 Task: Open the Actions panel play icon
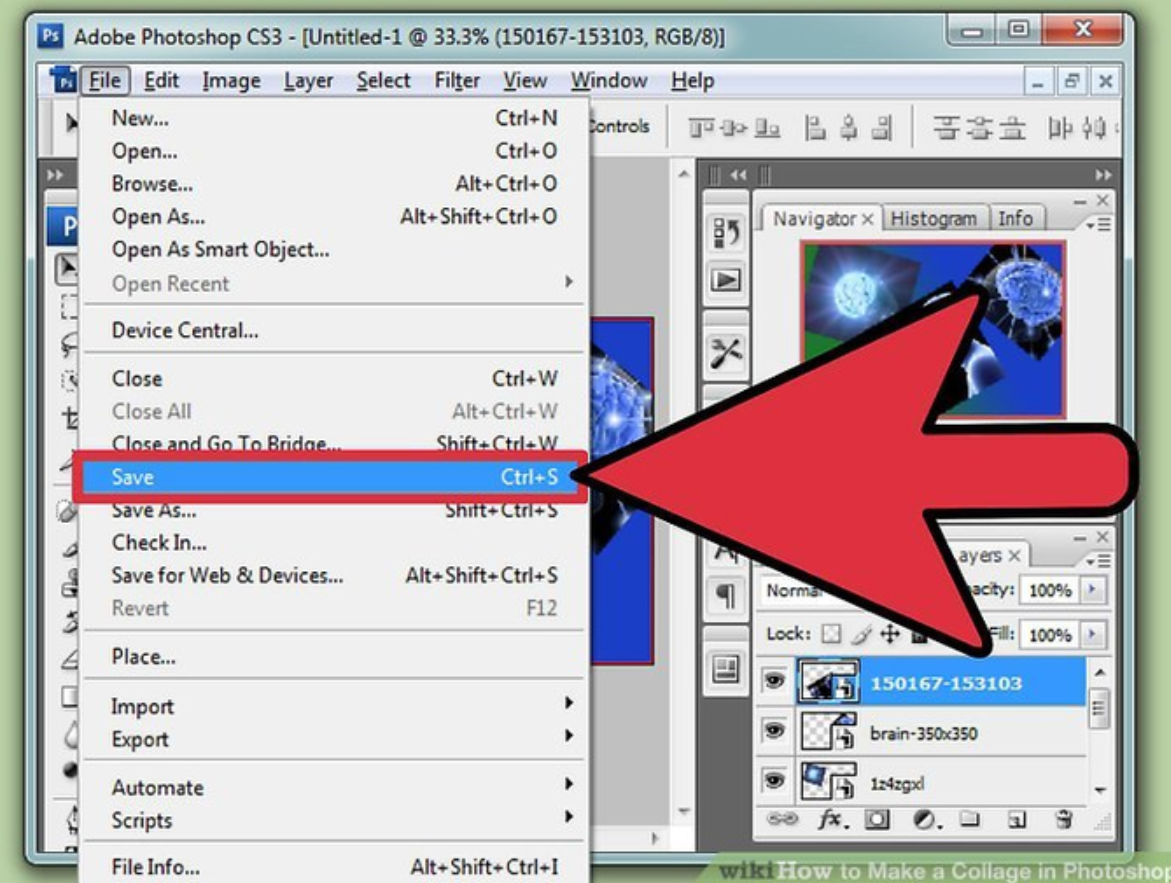(x=726, y=280)
